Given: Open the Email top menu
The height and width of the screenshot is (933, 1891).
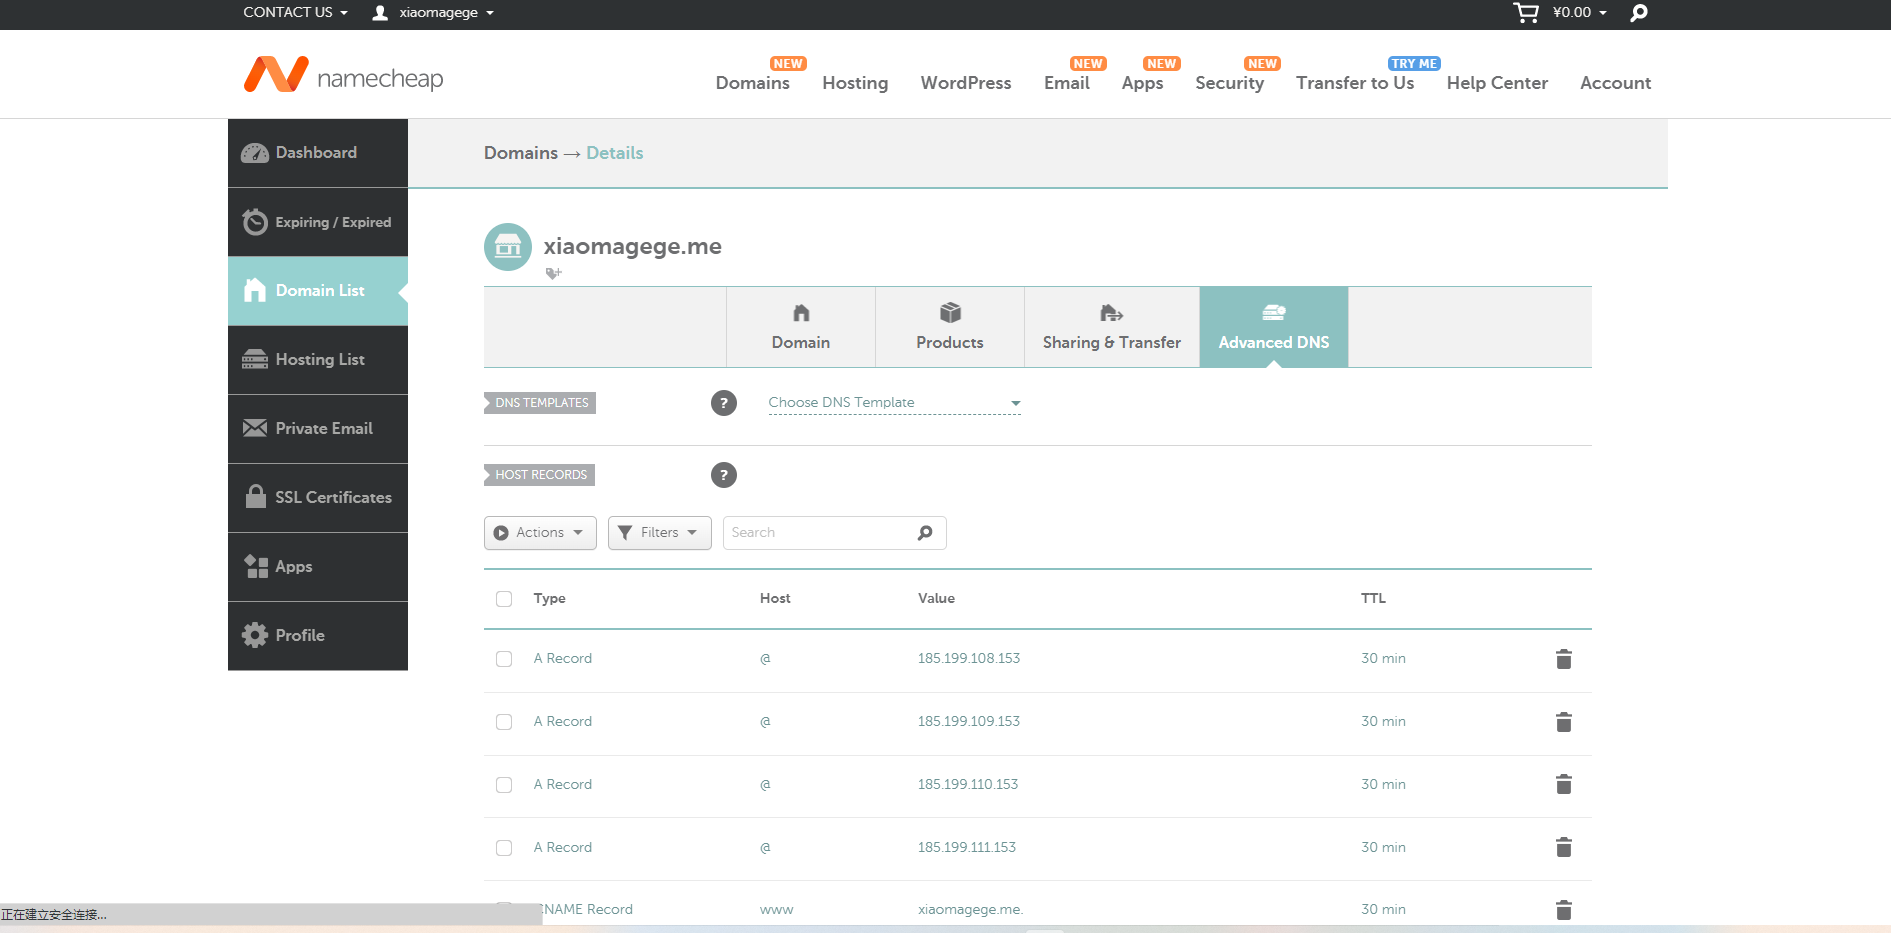Looking at the screenshot, I should coord(1067,83).
